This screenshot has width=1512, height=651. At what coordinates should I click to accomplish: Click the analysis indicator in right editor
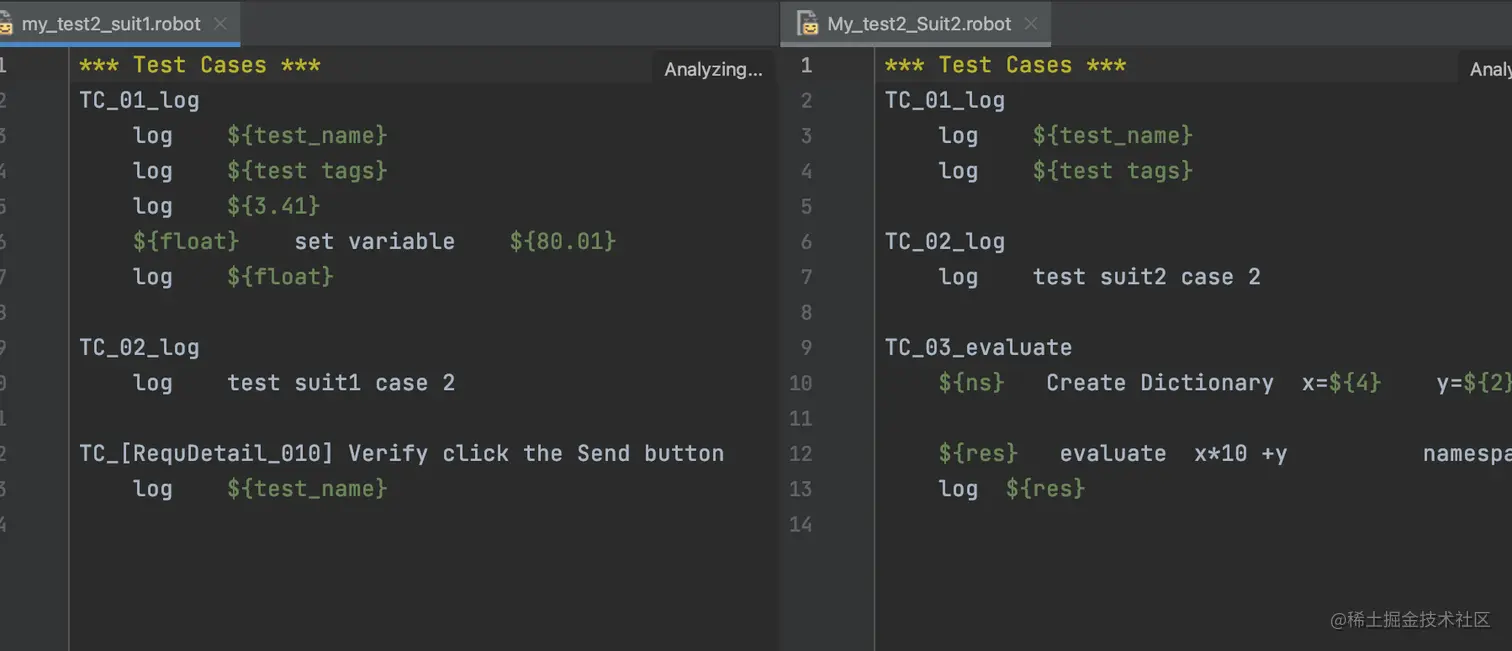tap(1490, 69)
